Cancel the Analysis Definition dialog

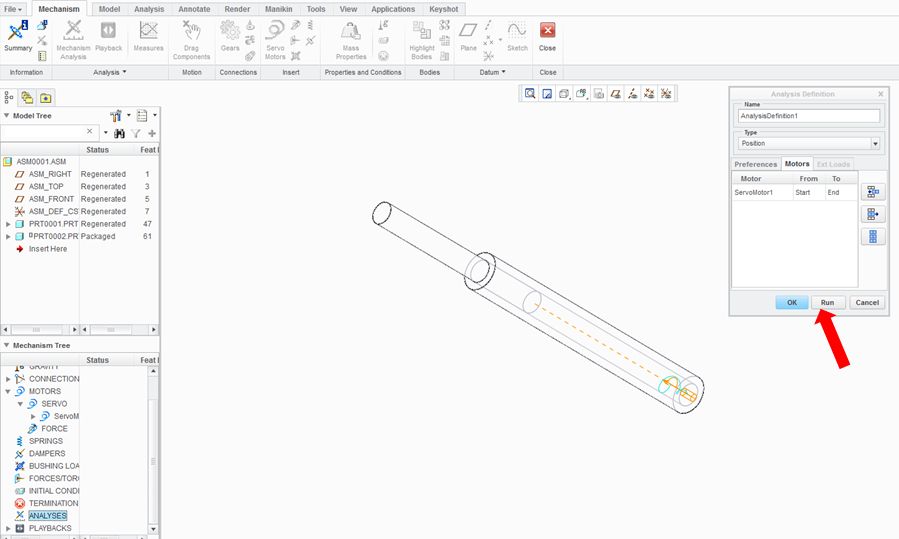coord(867,302)
